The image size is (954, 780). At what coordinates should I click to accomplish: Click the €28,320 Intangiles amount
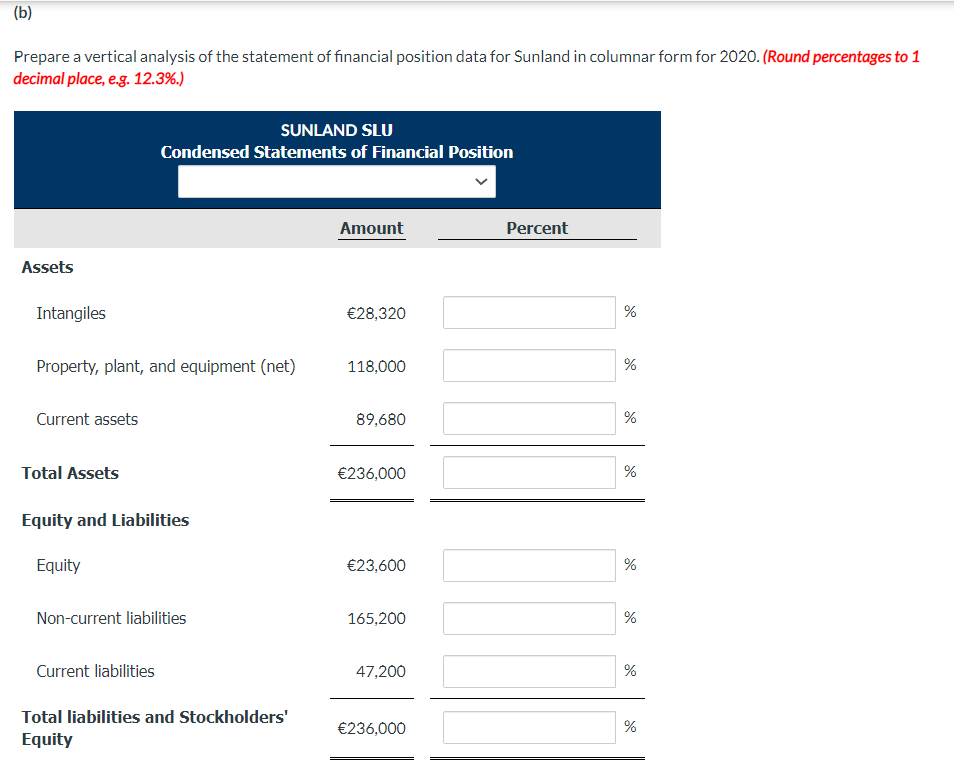[x=376, y=313]
